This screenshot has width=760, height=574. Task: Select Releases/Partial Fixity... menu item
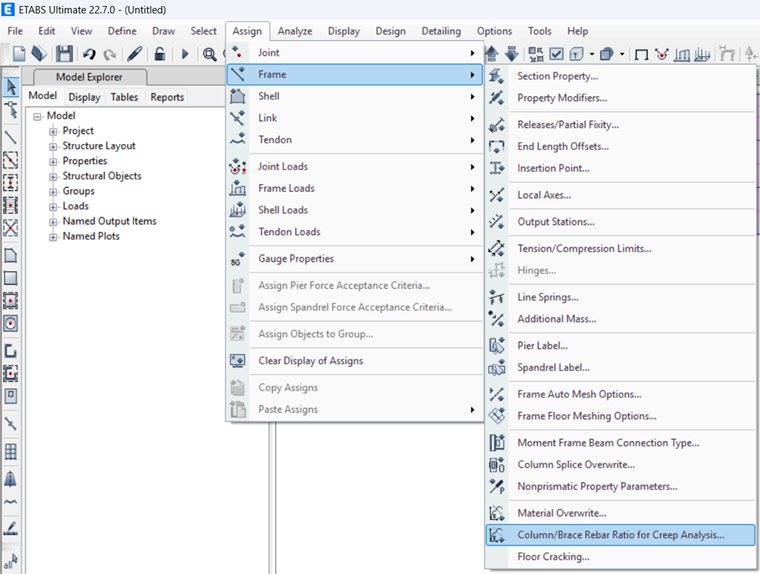[x=620, y=125]
